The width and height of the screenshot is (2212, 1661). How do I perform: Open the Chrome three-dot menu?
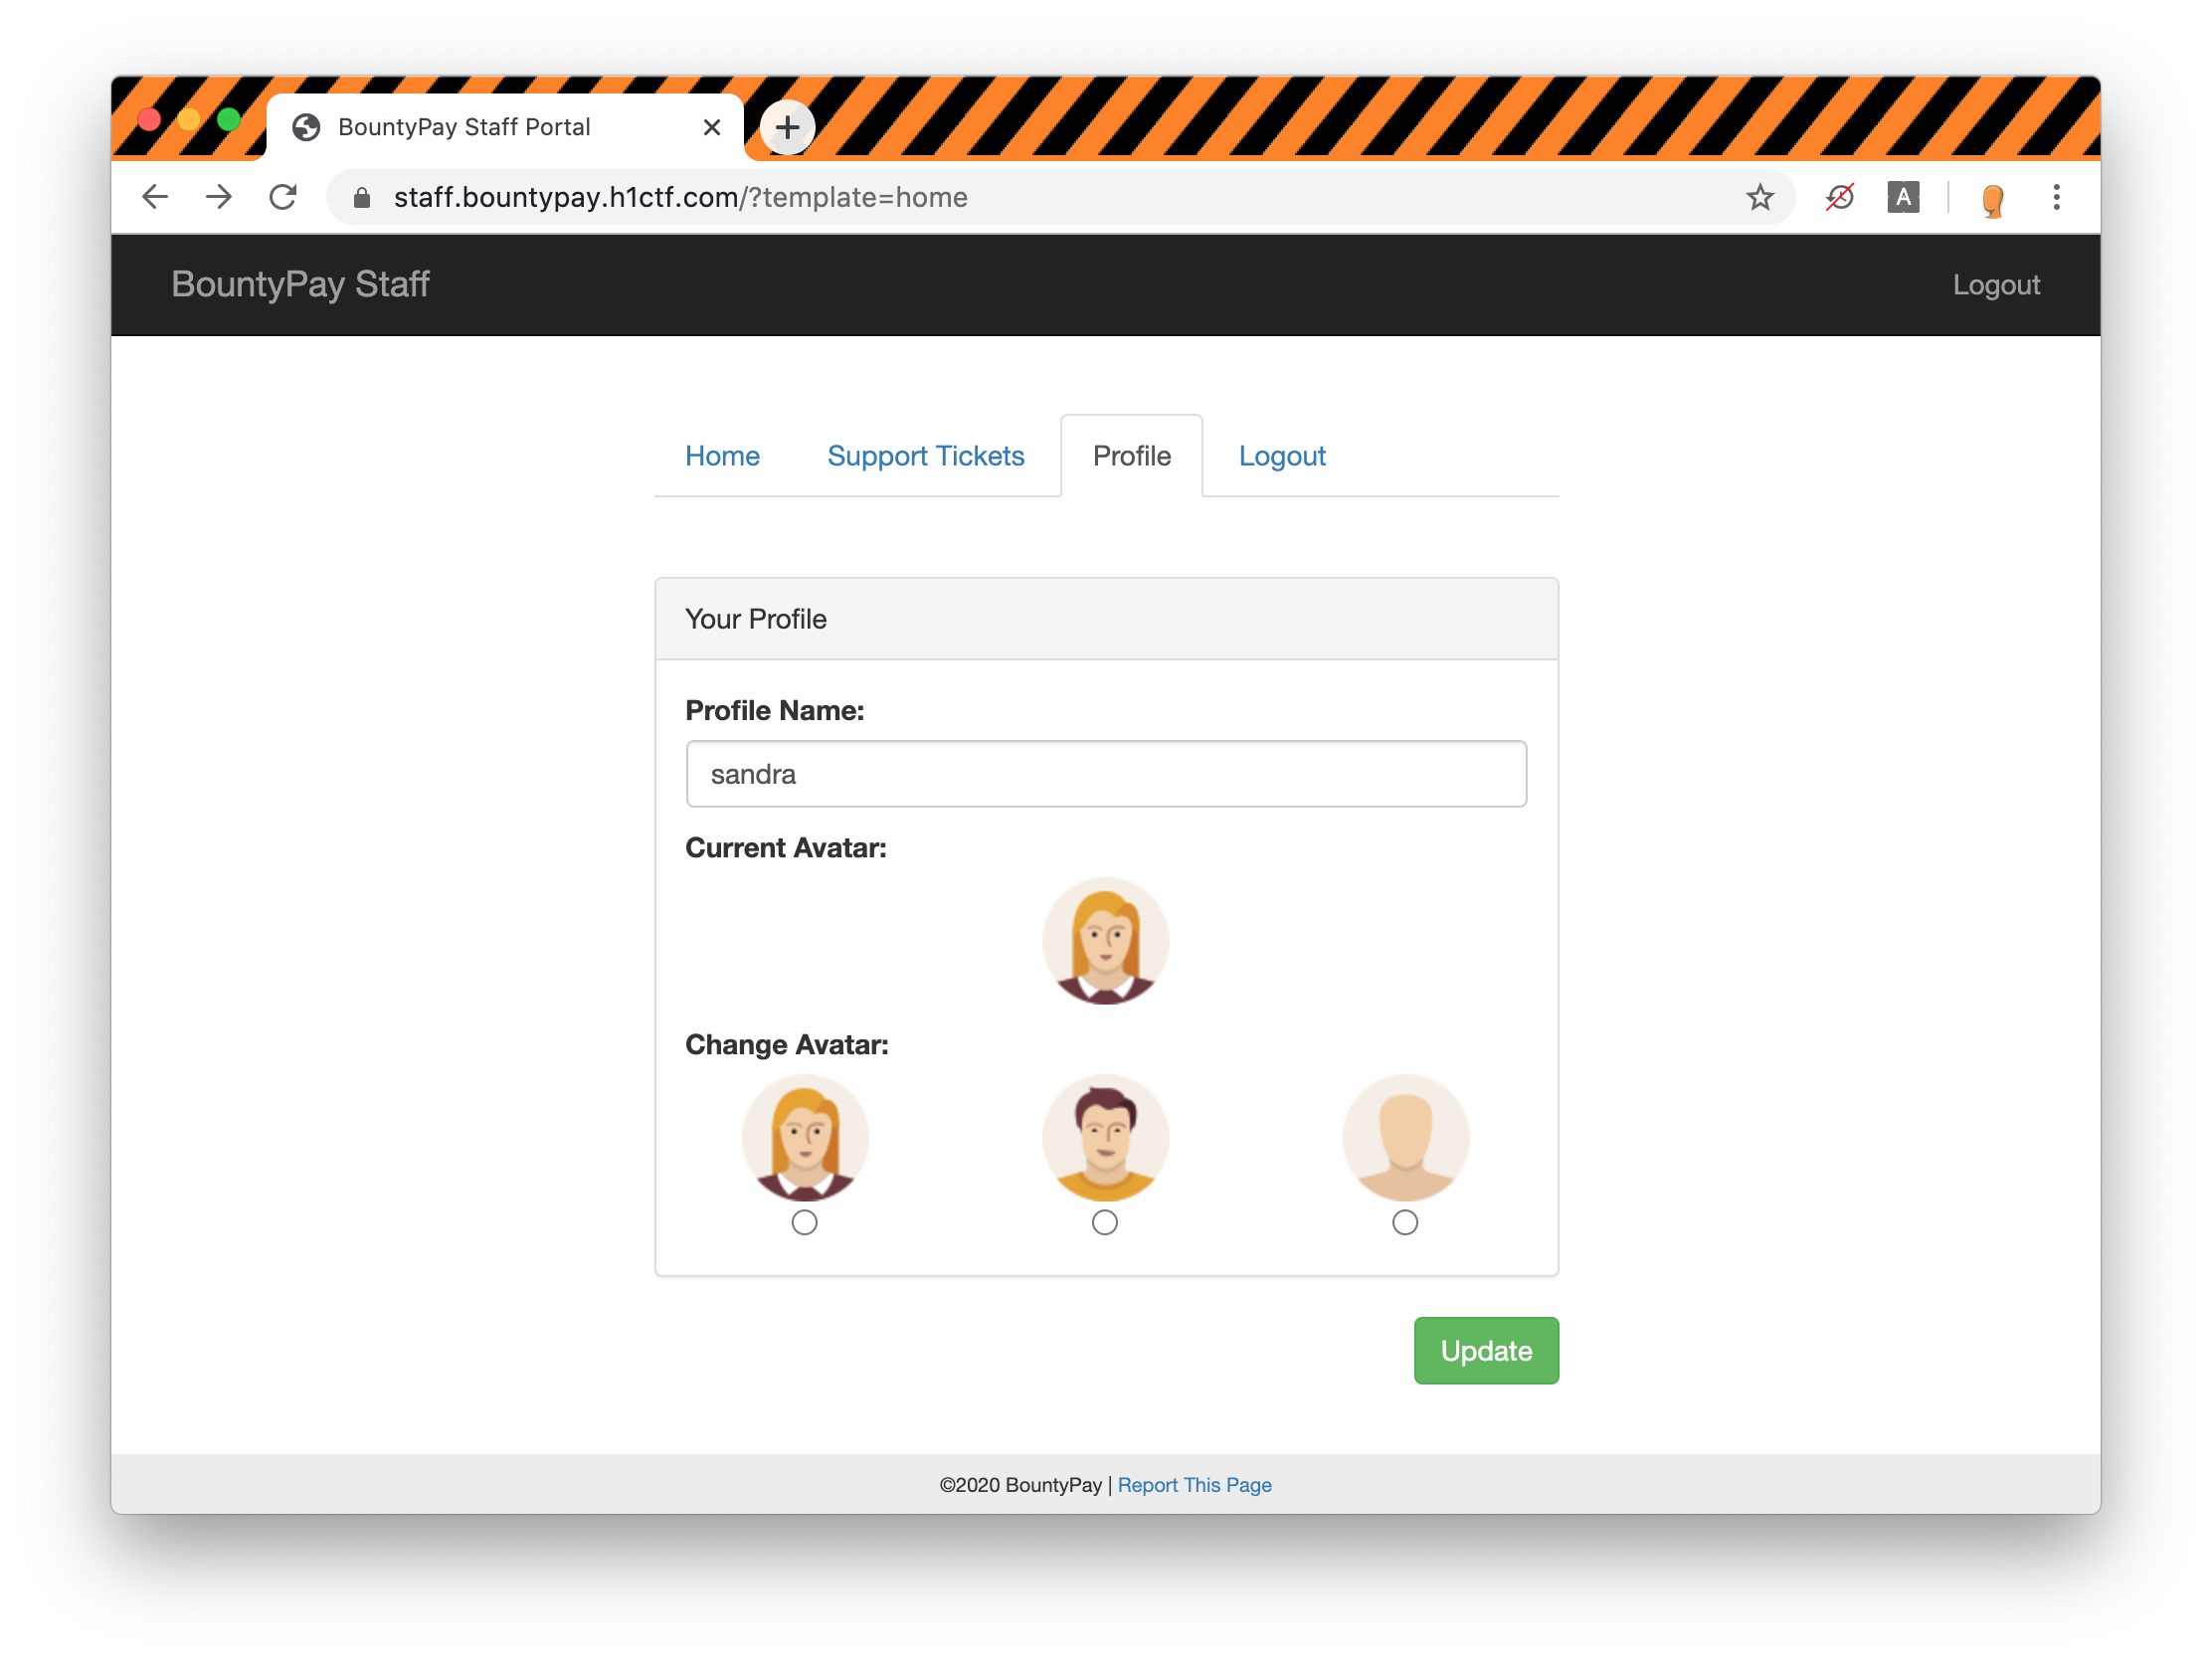[x=2056, y=197]
